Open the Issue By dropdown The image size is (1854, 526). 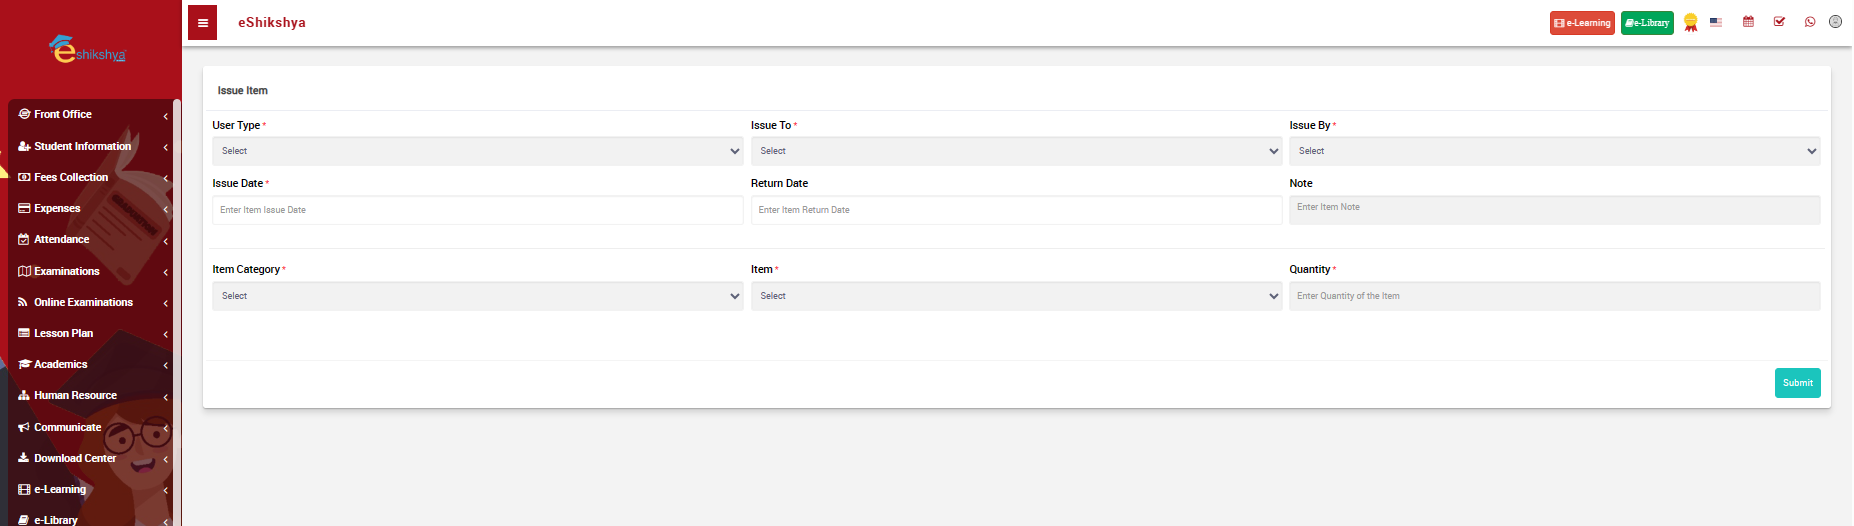point(1554,151)
